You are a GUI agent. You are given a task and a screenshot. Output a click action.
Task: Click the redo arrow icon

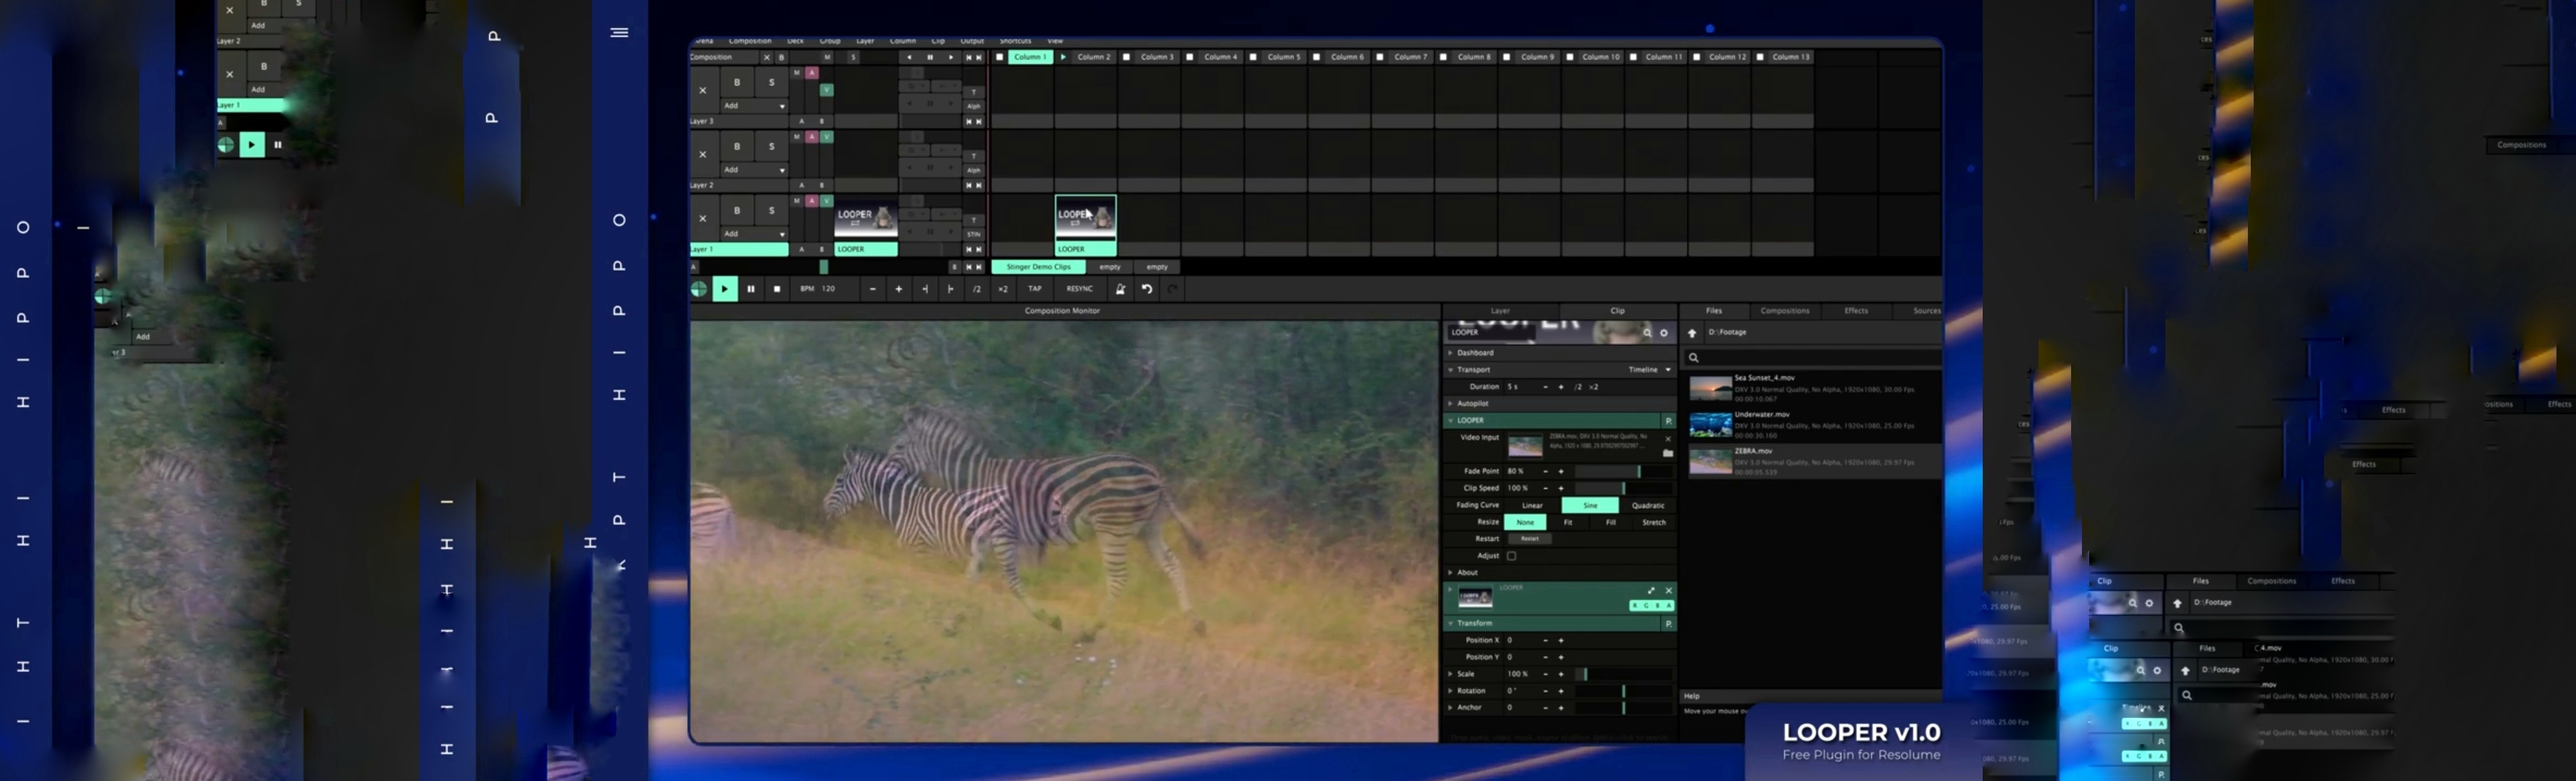1173,289
